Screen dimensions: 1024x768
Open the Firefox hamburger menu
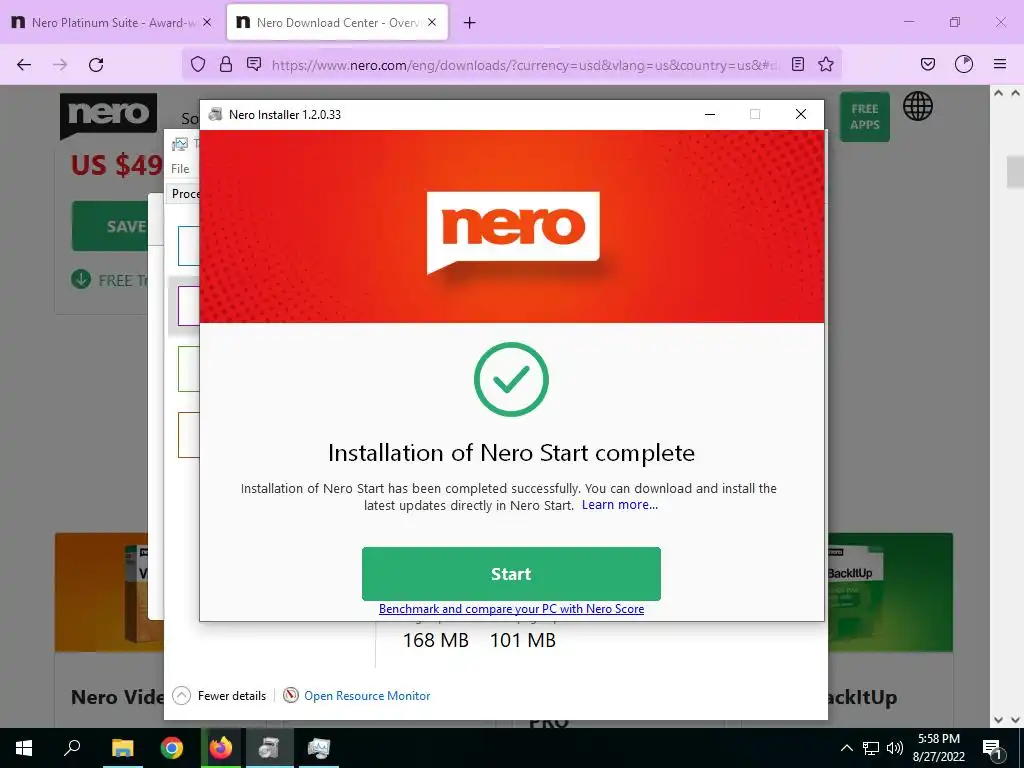(x=1000, y=64)
